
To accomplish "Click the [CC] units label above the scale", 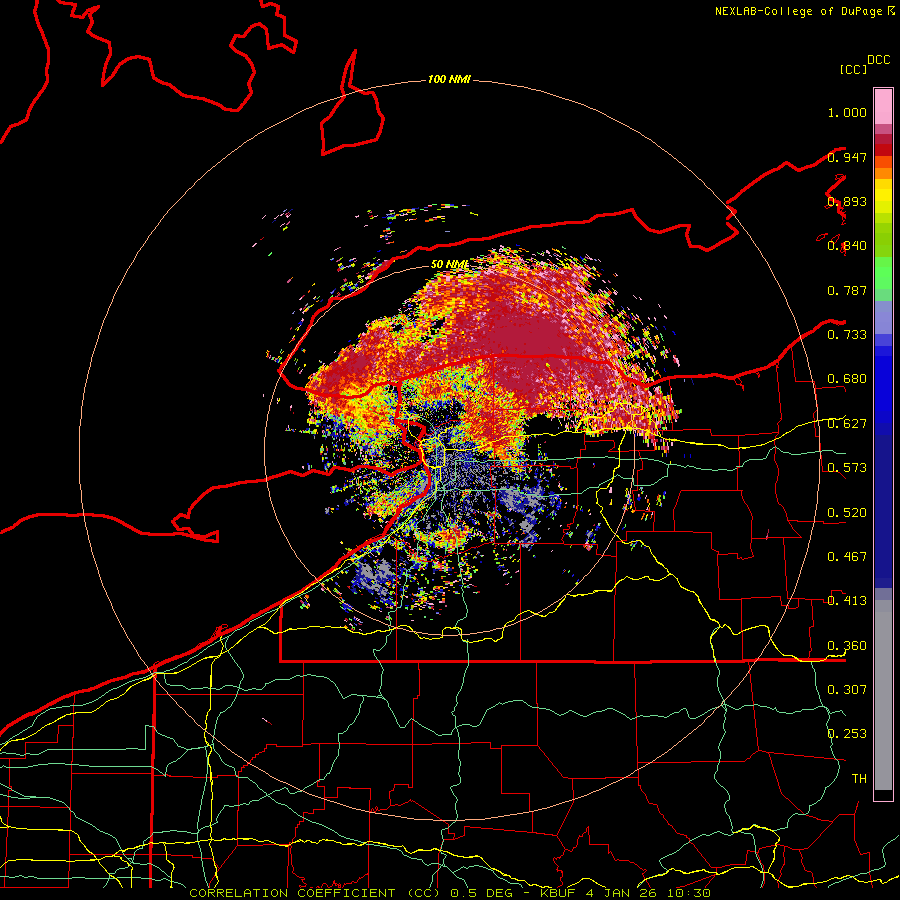I will point(853,69).
